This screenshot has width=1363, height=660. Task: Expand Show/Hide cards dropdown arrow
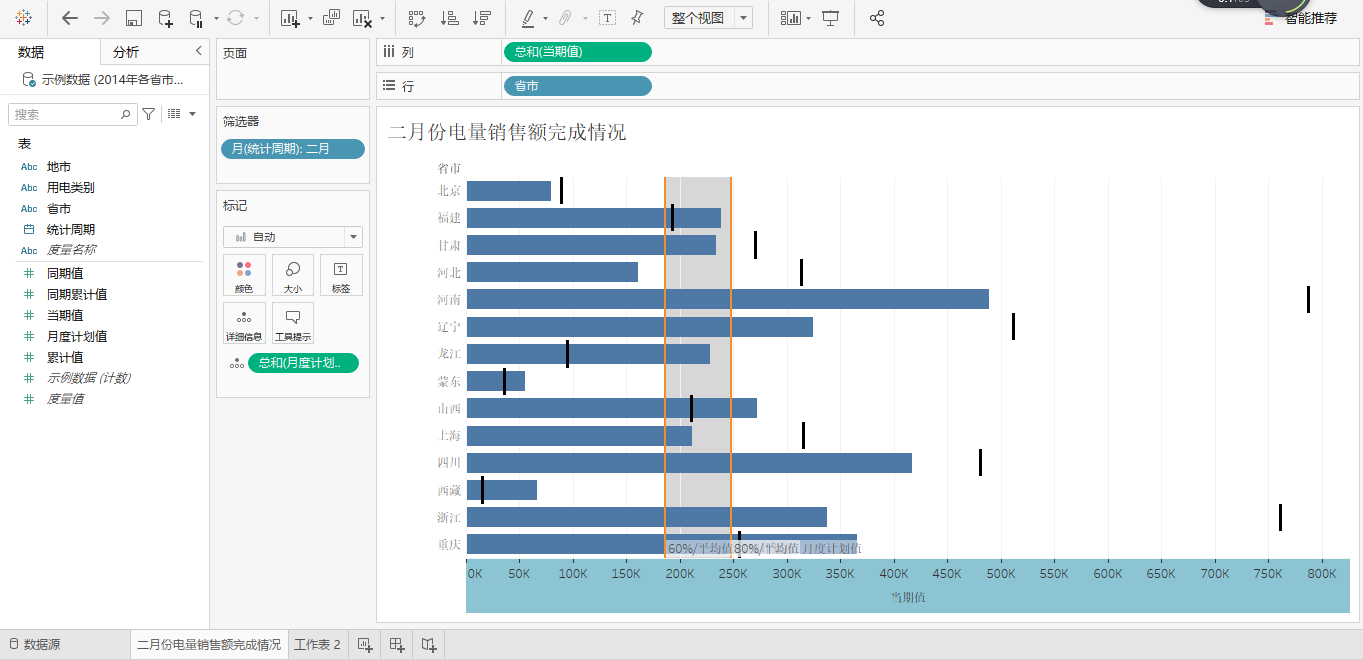[x=807, y=18]
